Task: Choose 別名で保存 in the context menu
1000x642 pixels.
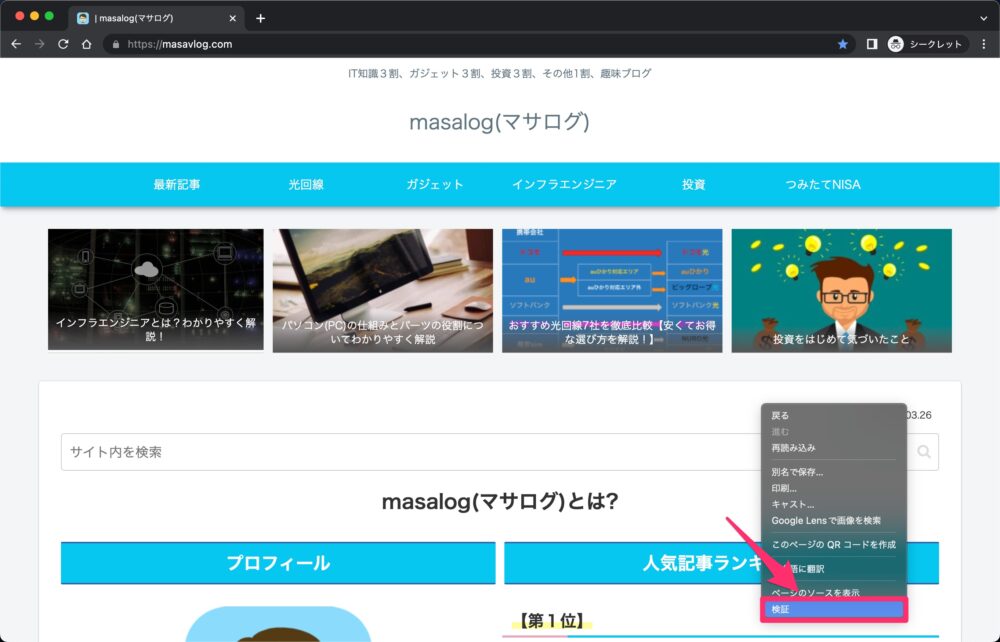Action: click(834, 472)
